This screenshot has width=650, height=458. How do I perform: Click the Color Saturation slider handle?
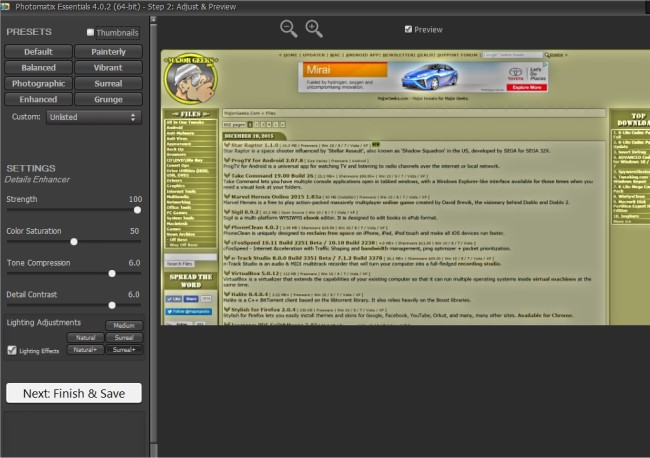(74, 242)
